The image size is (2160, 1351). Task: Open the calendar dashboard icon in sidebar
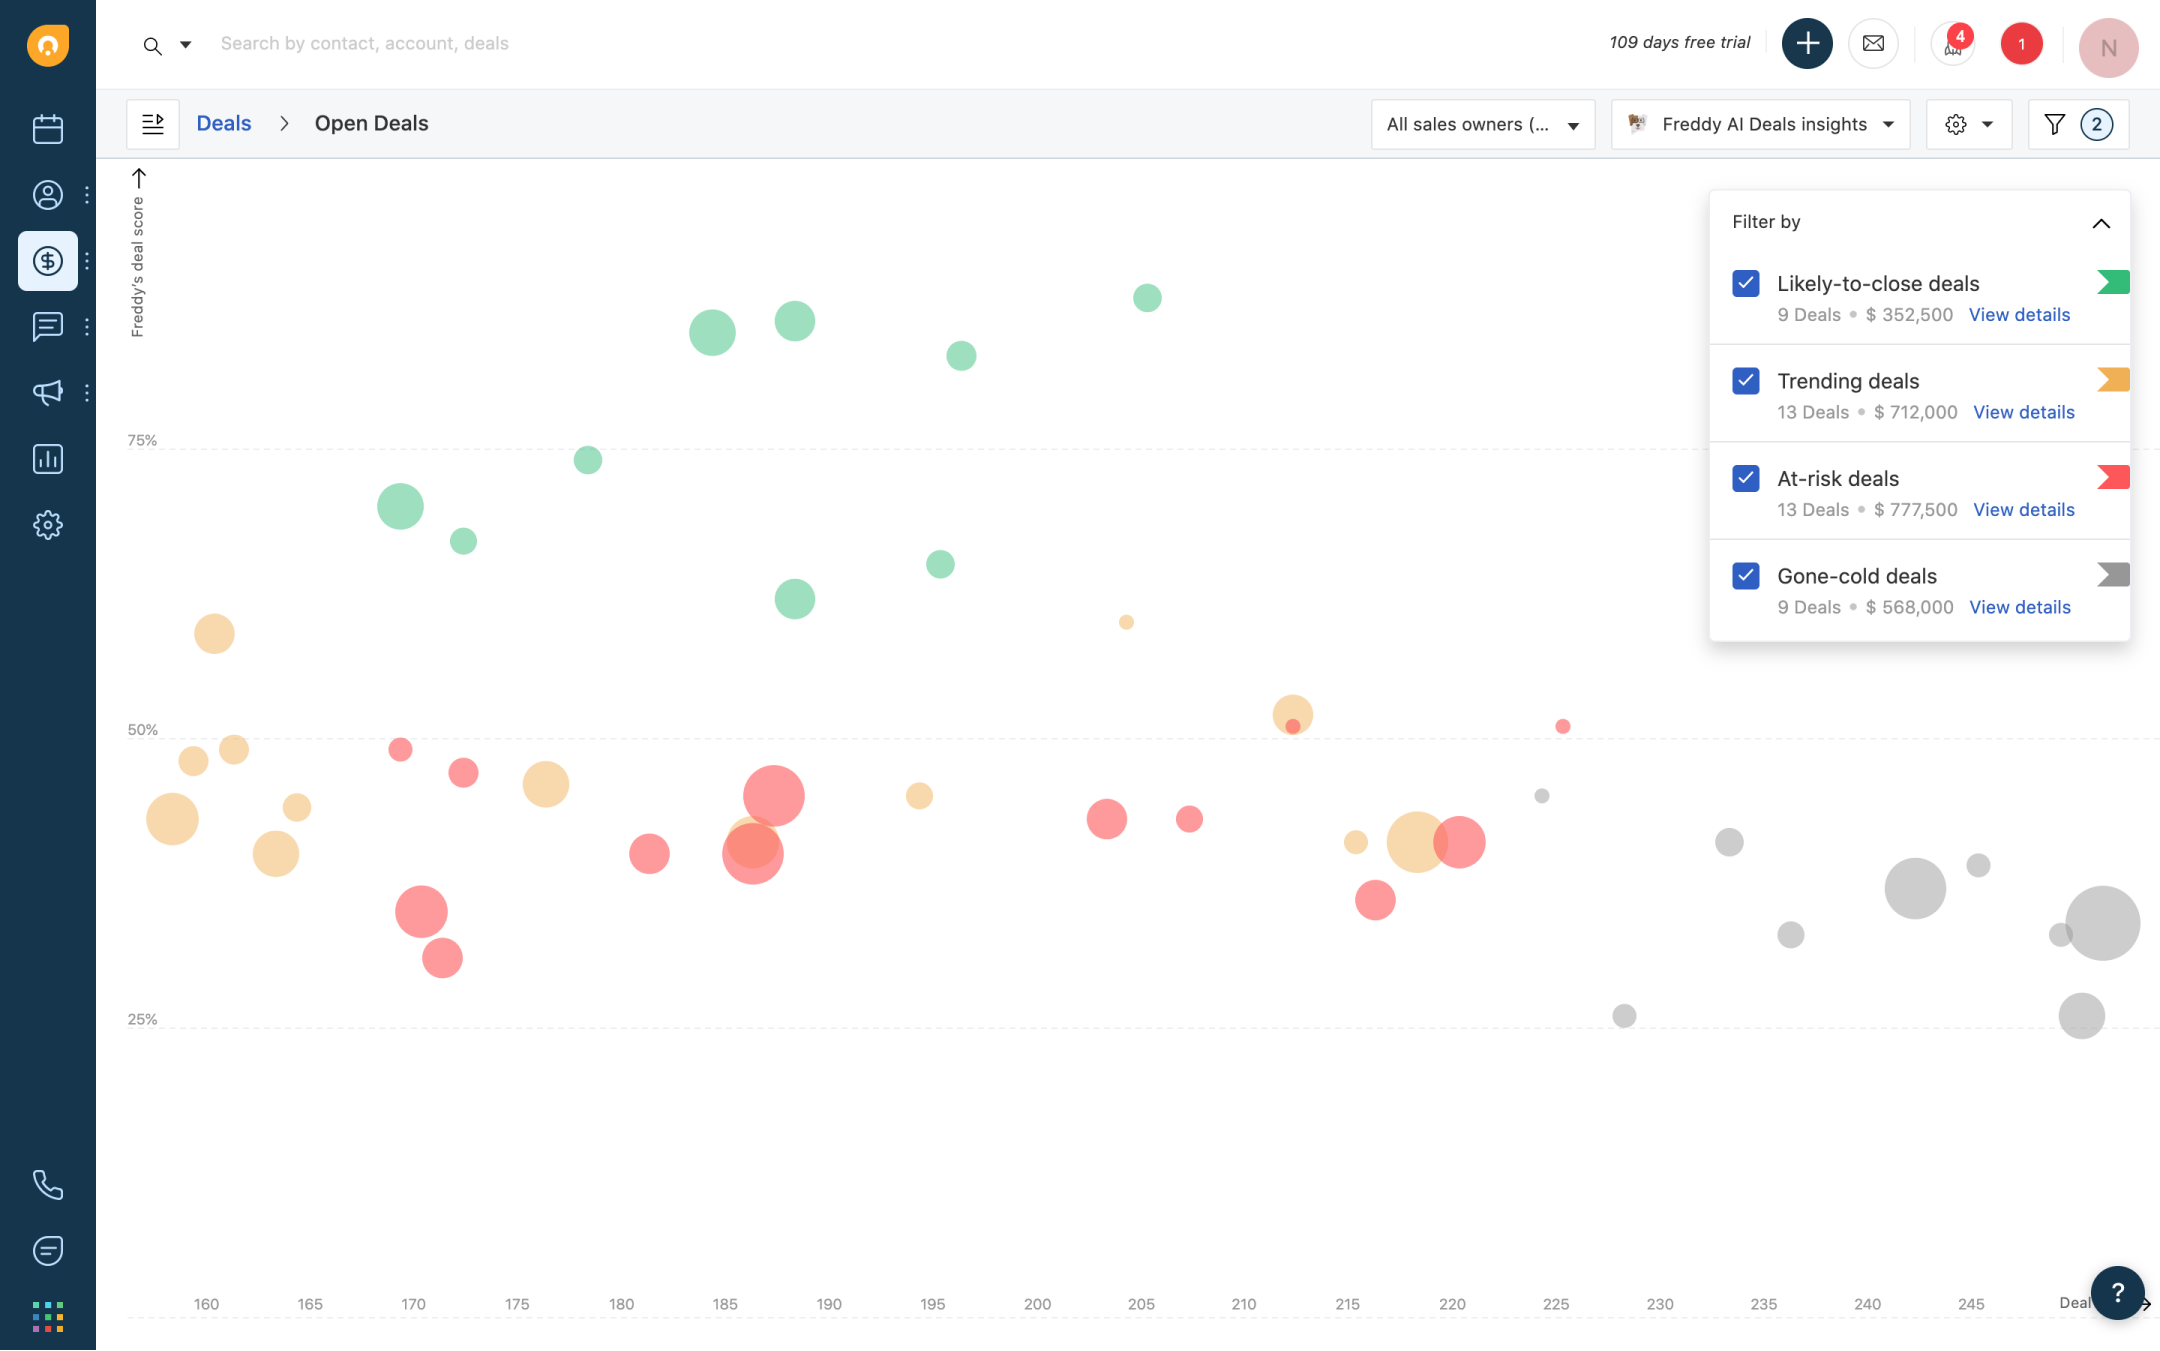point(48,129)
